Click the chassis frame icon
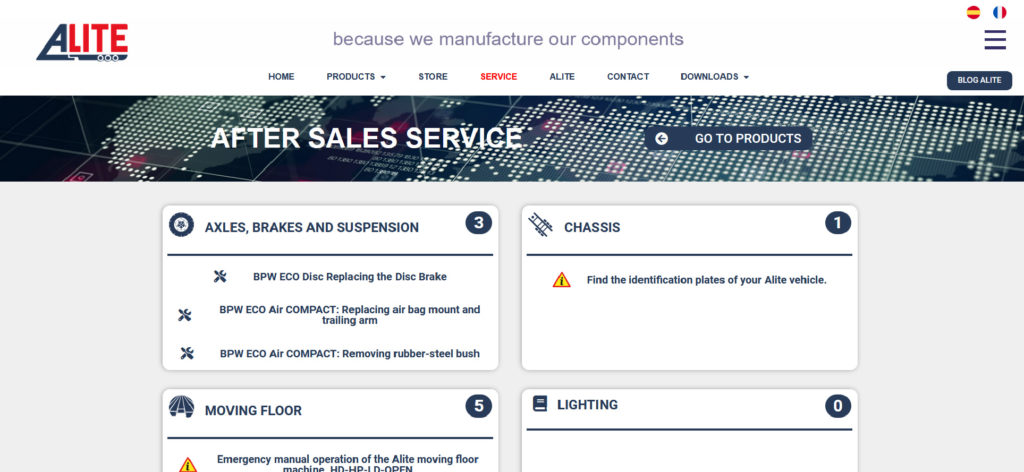Image resolution: width=1024 pixels, height=472 pixels. 540,225
